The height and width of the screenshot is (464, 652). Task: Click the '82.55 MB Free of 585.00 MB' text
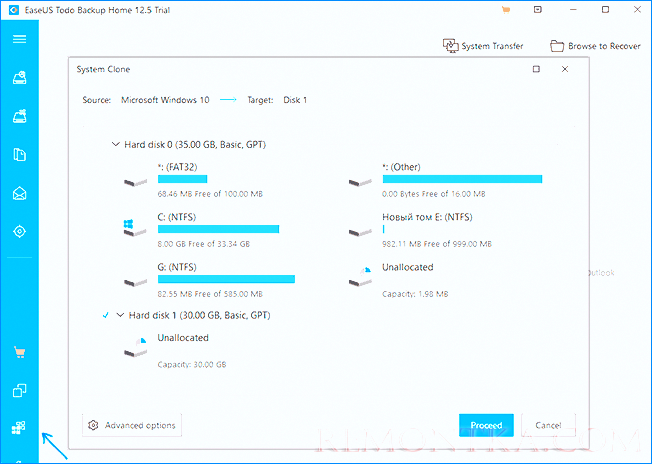[x=210, y=294]
